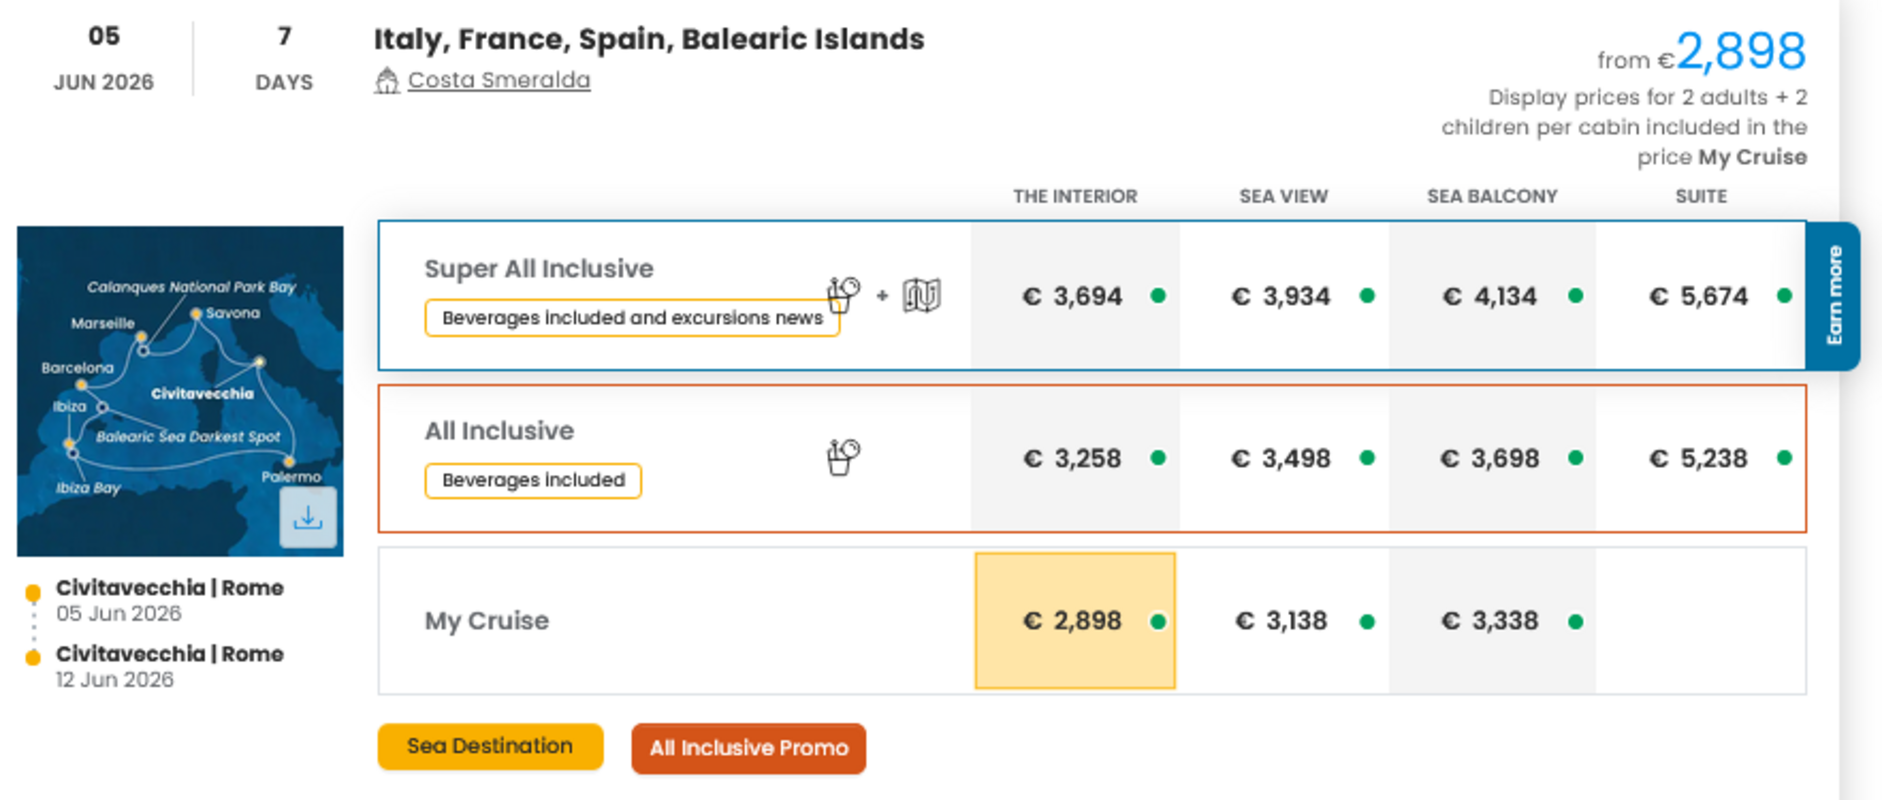Click green availability dot beside € 3,694
This screenshot has height=800, width=1882.
coord(1158,296)
